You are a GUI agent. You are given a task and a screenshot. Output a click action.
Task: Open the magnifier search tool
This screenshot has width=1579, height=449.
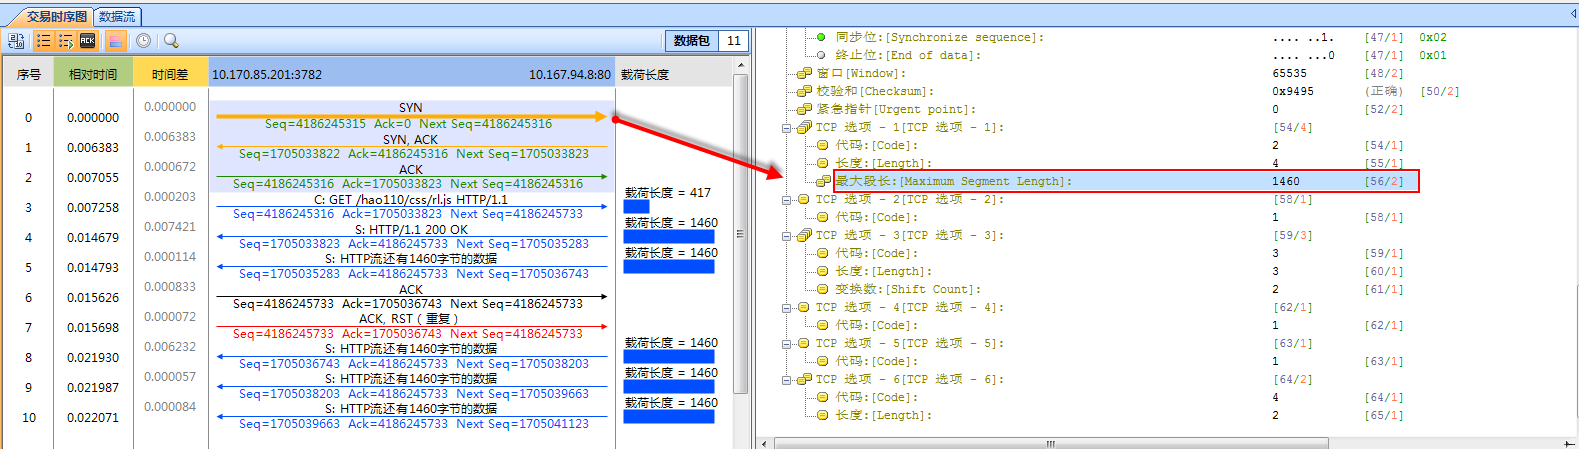tap(171, 41)
